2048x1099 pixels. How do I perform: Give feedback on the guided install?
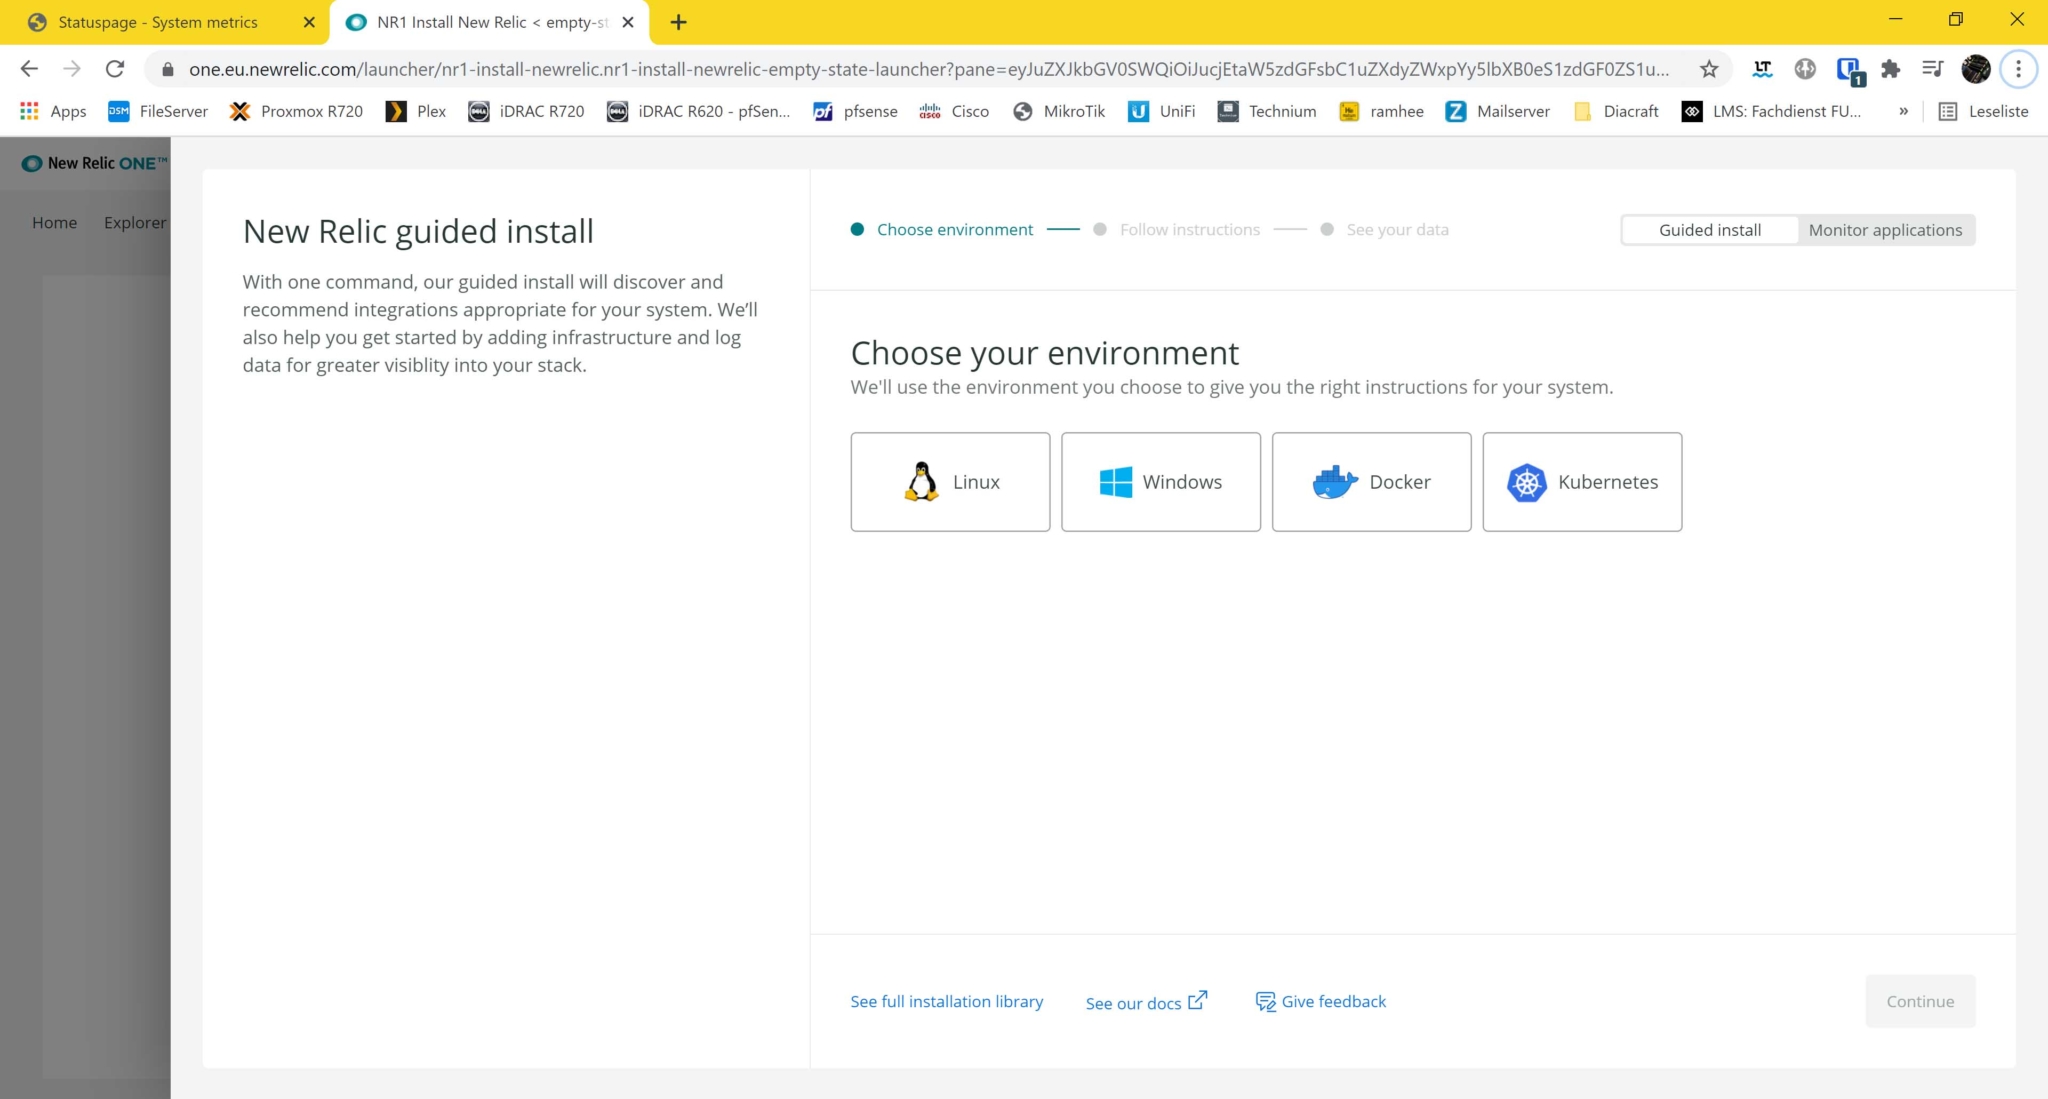pyautogui.click(x=1333, y=1001)
